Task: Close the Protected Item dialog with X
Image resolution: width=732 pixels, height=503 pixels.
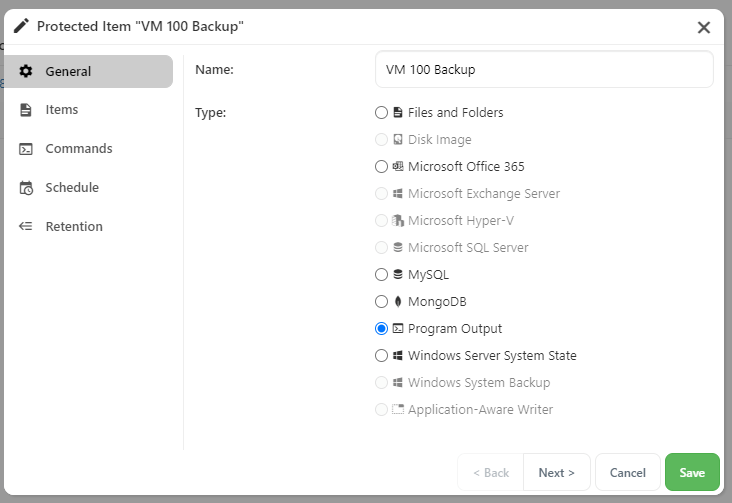Action: click(x=704, y=27)
